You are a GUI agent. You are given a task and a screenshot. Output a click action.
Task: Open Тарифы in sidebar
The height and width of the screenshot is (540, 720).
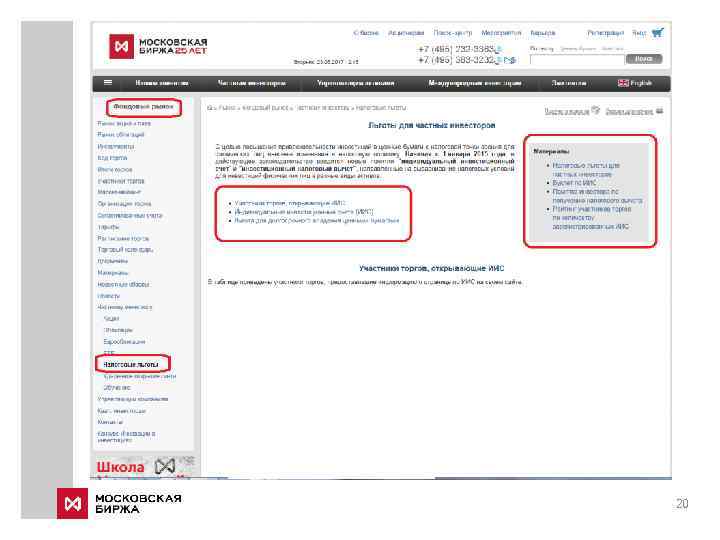point(108,227)
